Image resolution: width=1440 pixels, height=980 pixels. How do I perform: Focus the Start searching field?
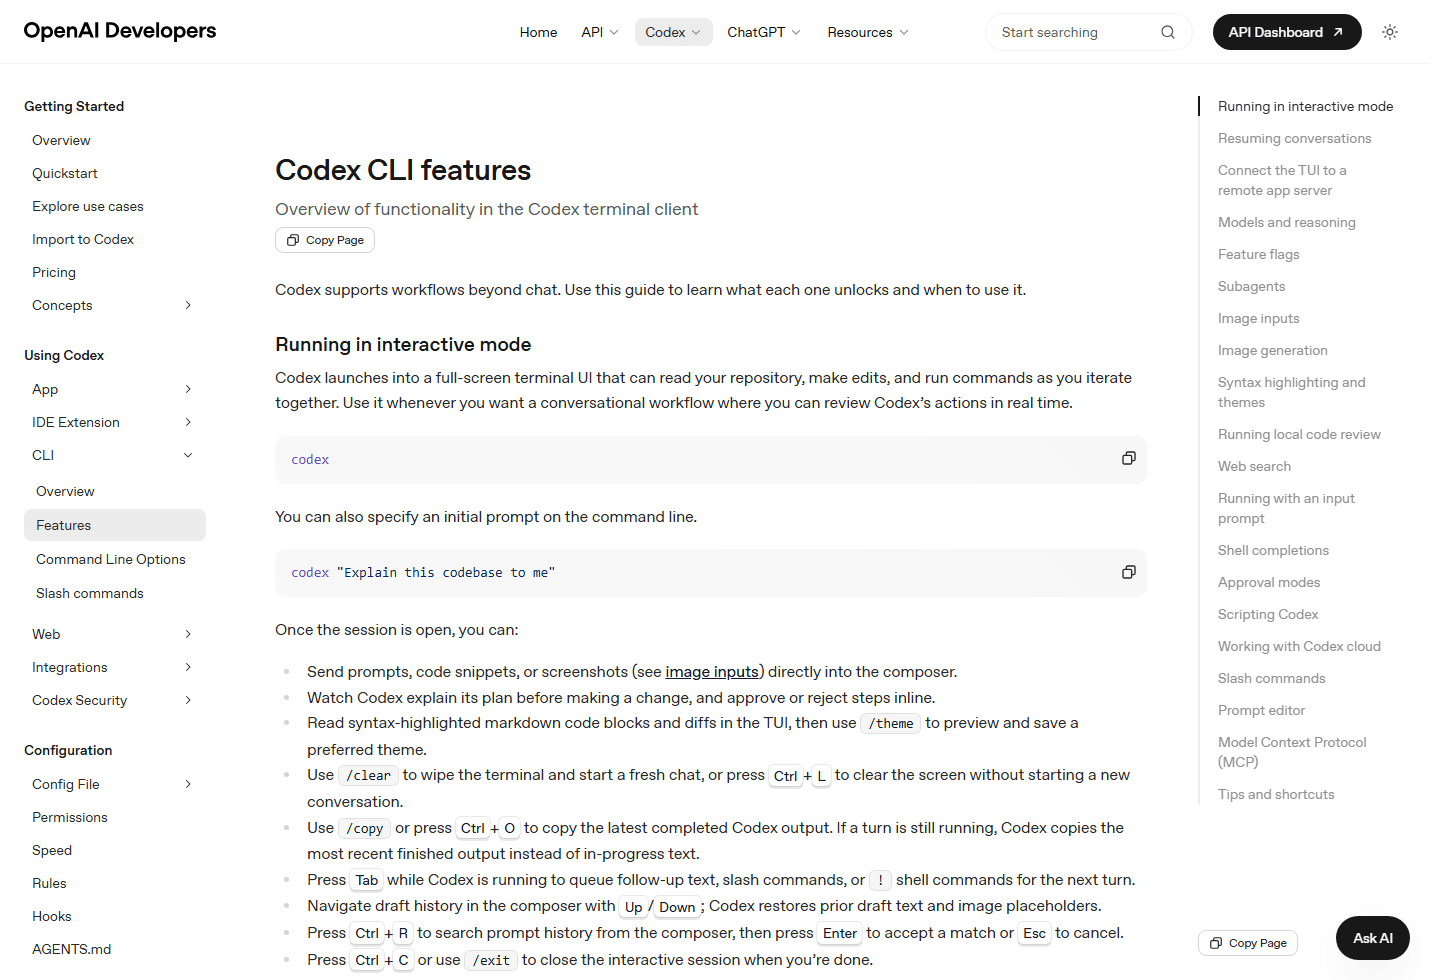click(x=1088, y=32)
